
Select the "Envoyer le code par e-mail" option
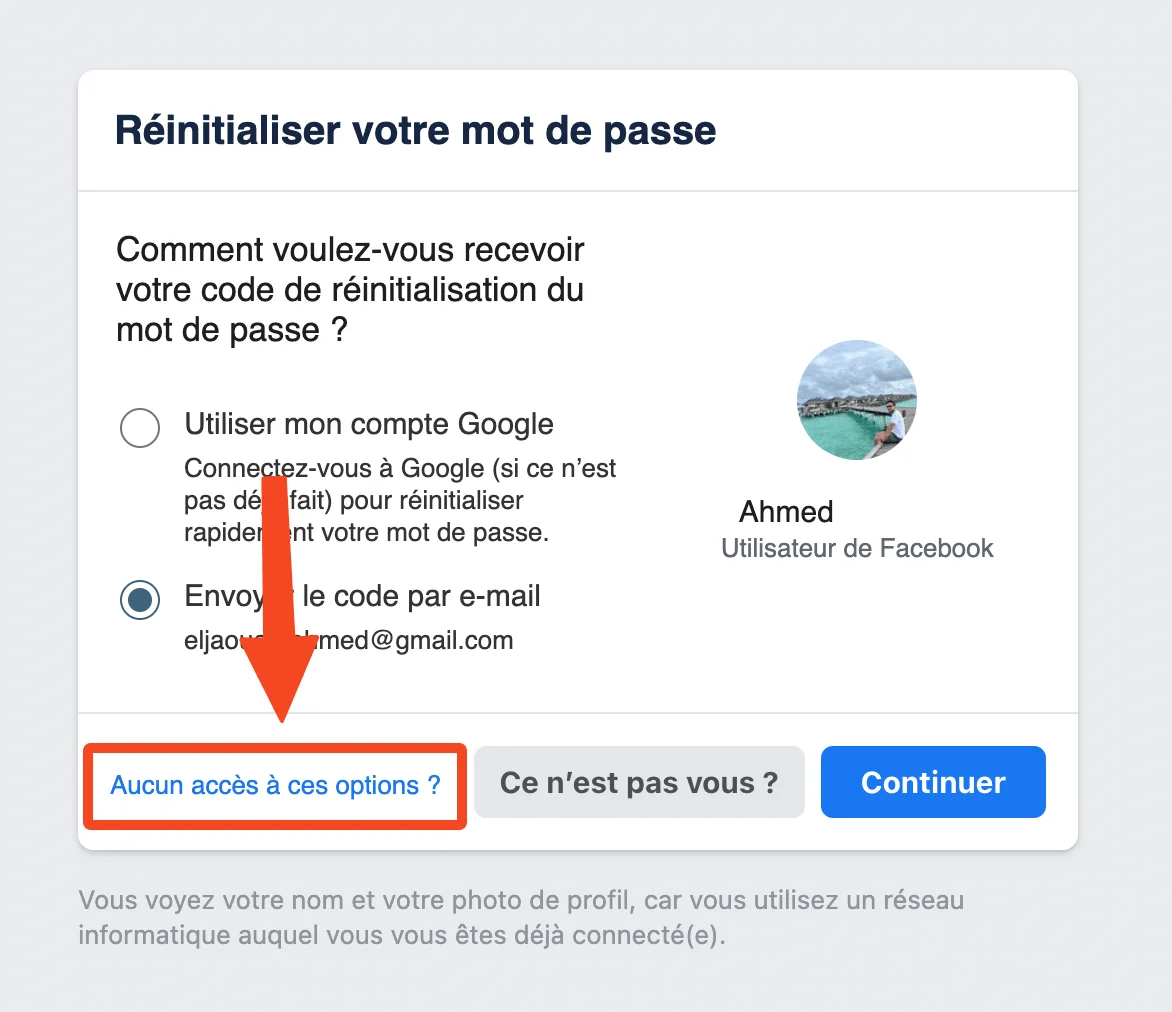coord(140,600)
